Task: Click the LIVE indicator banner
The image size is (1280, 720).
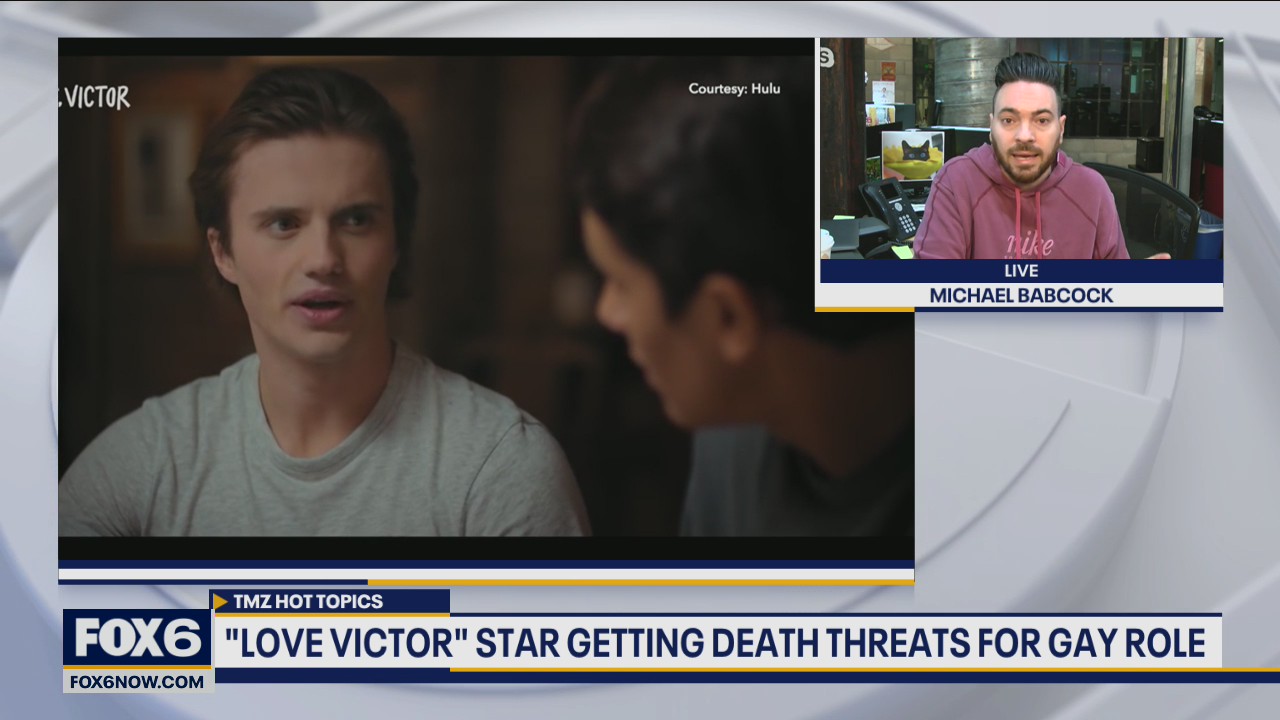Action: click(x=1020, y=271)
